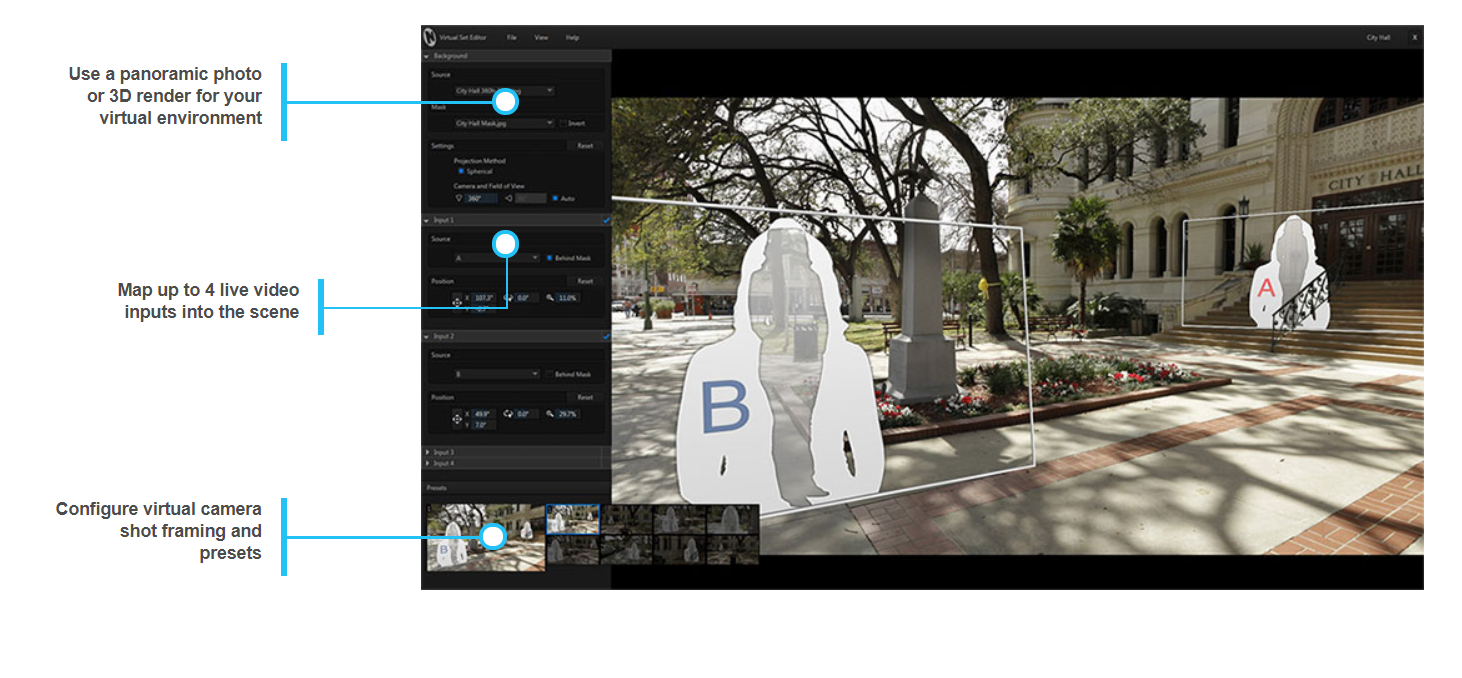Click the Projection Method label
The image size is (1462, 678).
point(479,161)
